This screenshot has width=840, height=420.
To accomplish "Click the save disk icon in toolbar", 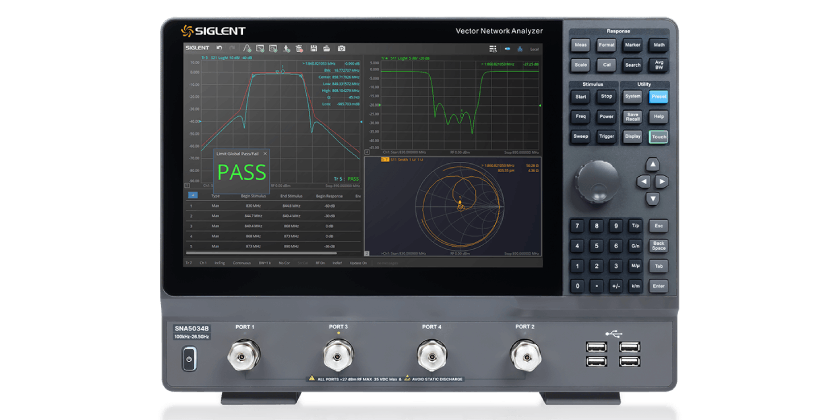I will point(313,47).
